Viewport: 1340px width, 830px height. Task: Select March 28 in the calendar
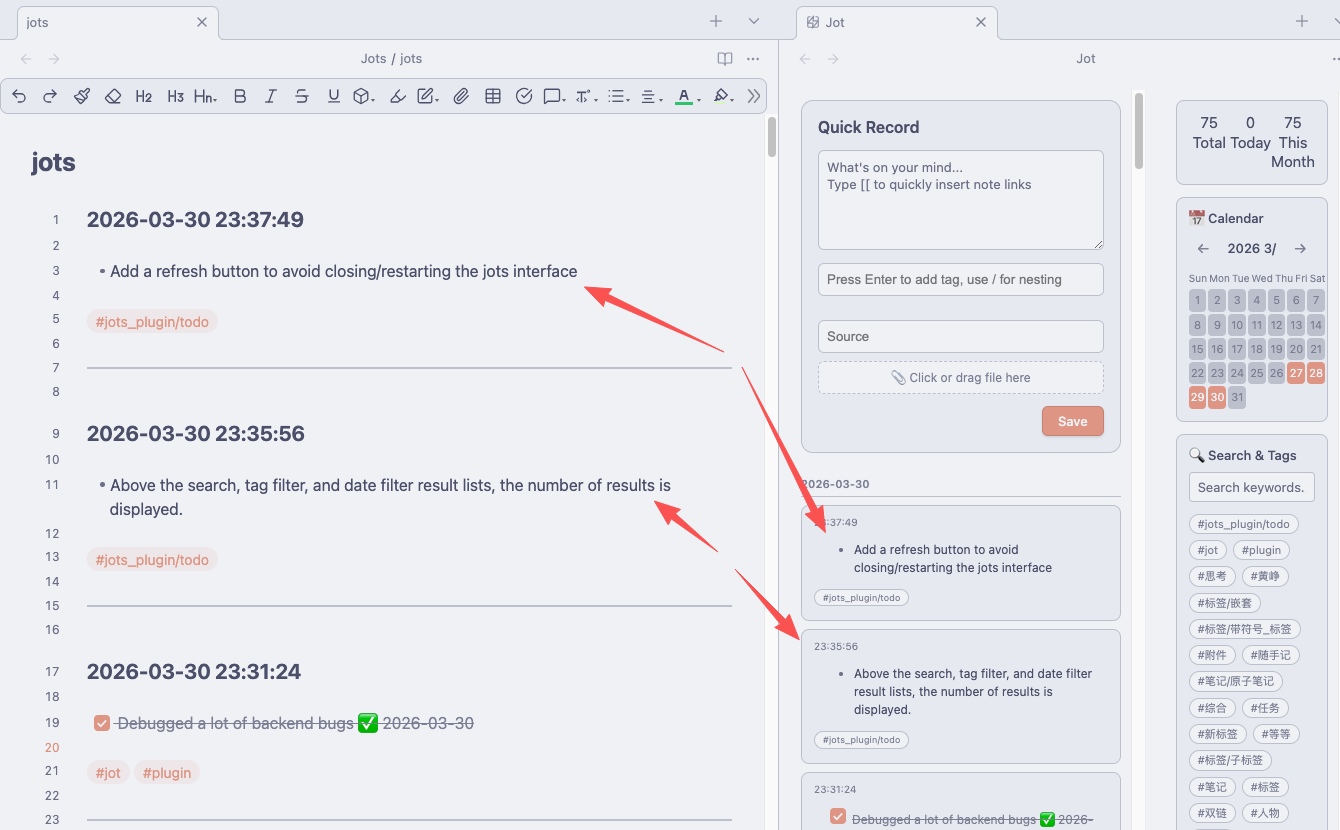point(1316,373)
